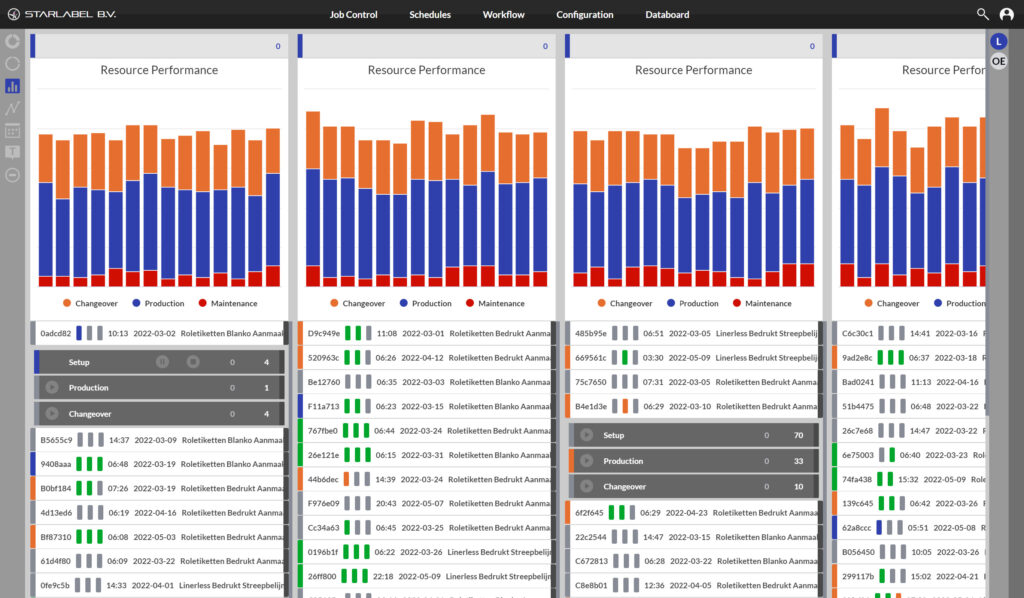
Task: Toggle Changeover legend above job 485b95e
Action: tap(625, 304)
